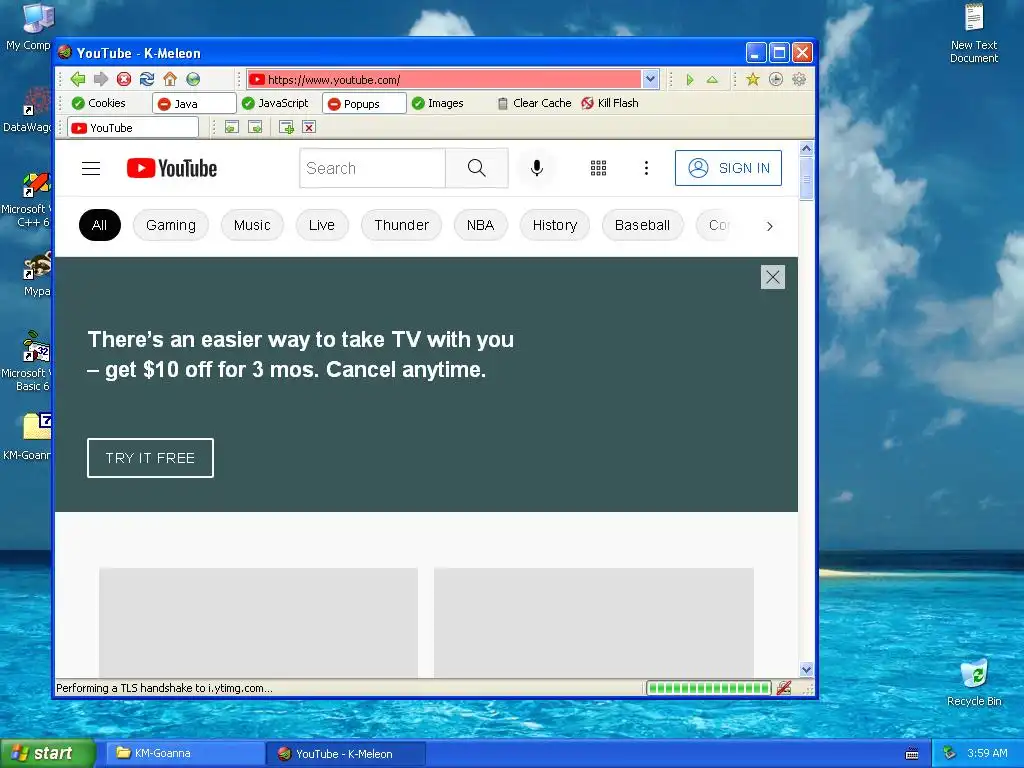Click YouTube - K-Meleon taskbar button
The width and height of the screenshot is (1024, 768).
point(346,754)
